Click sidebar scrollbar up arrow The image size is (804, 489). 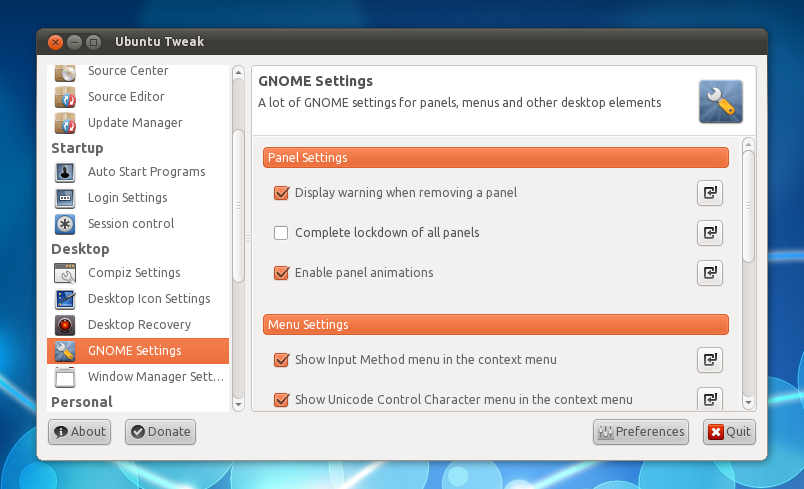coord(238,72)
